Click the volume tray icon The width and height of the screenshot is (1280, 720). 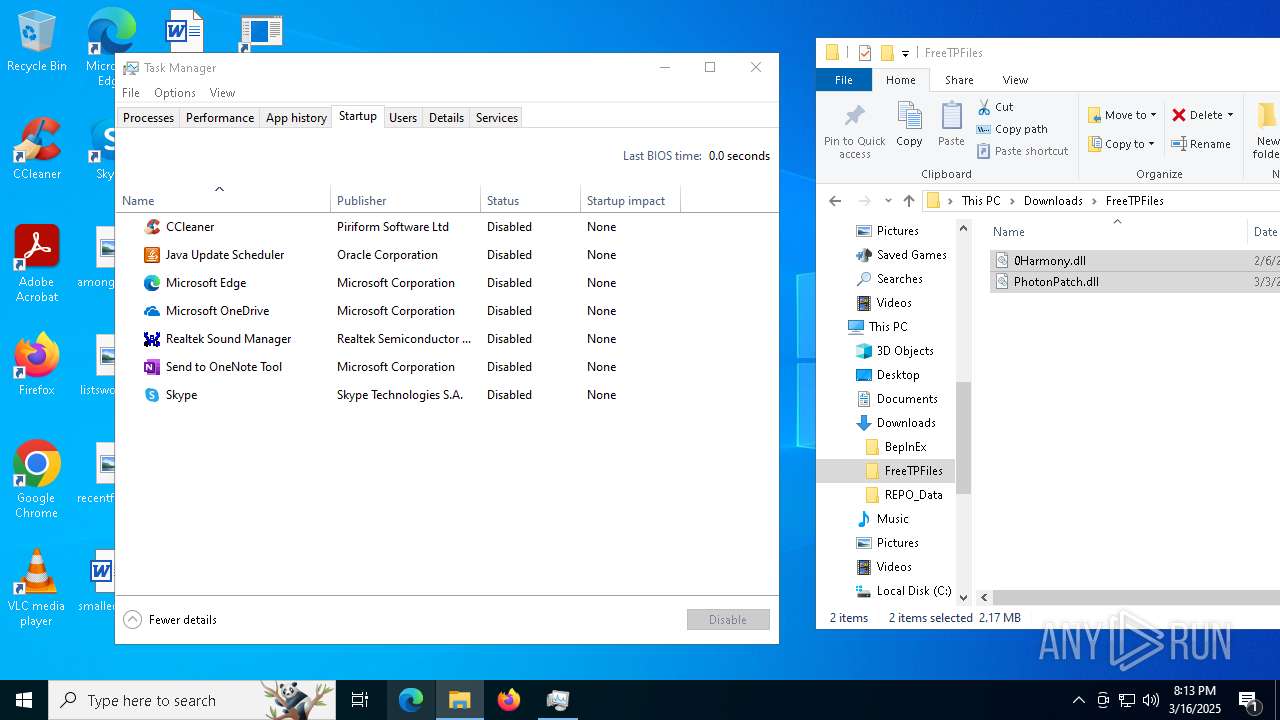[x=1150, y=700]
